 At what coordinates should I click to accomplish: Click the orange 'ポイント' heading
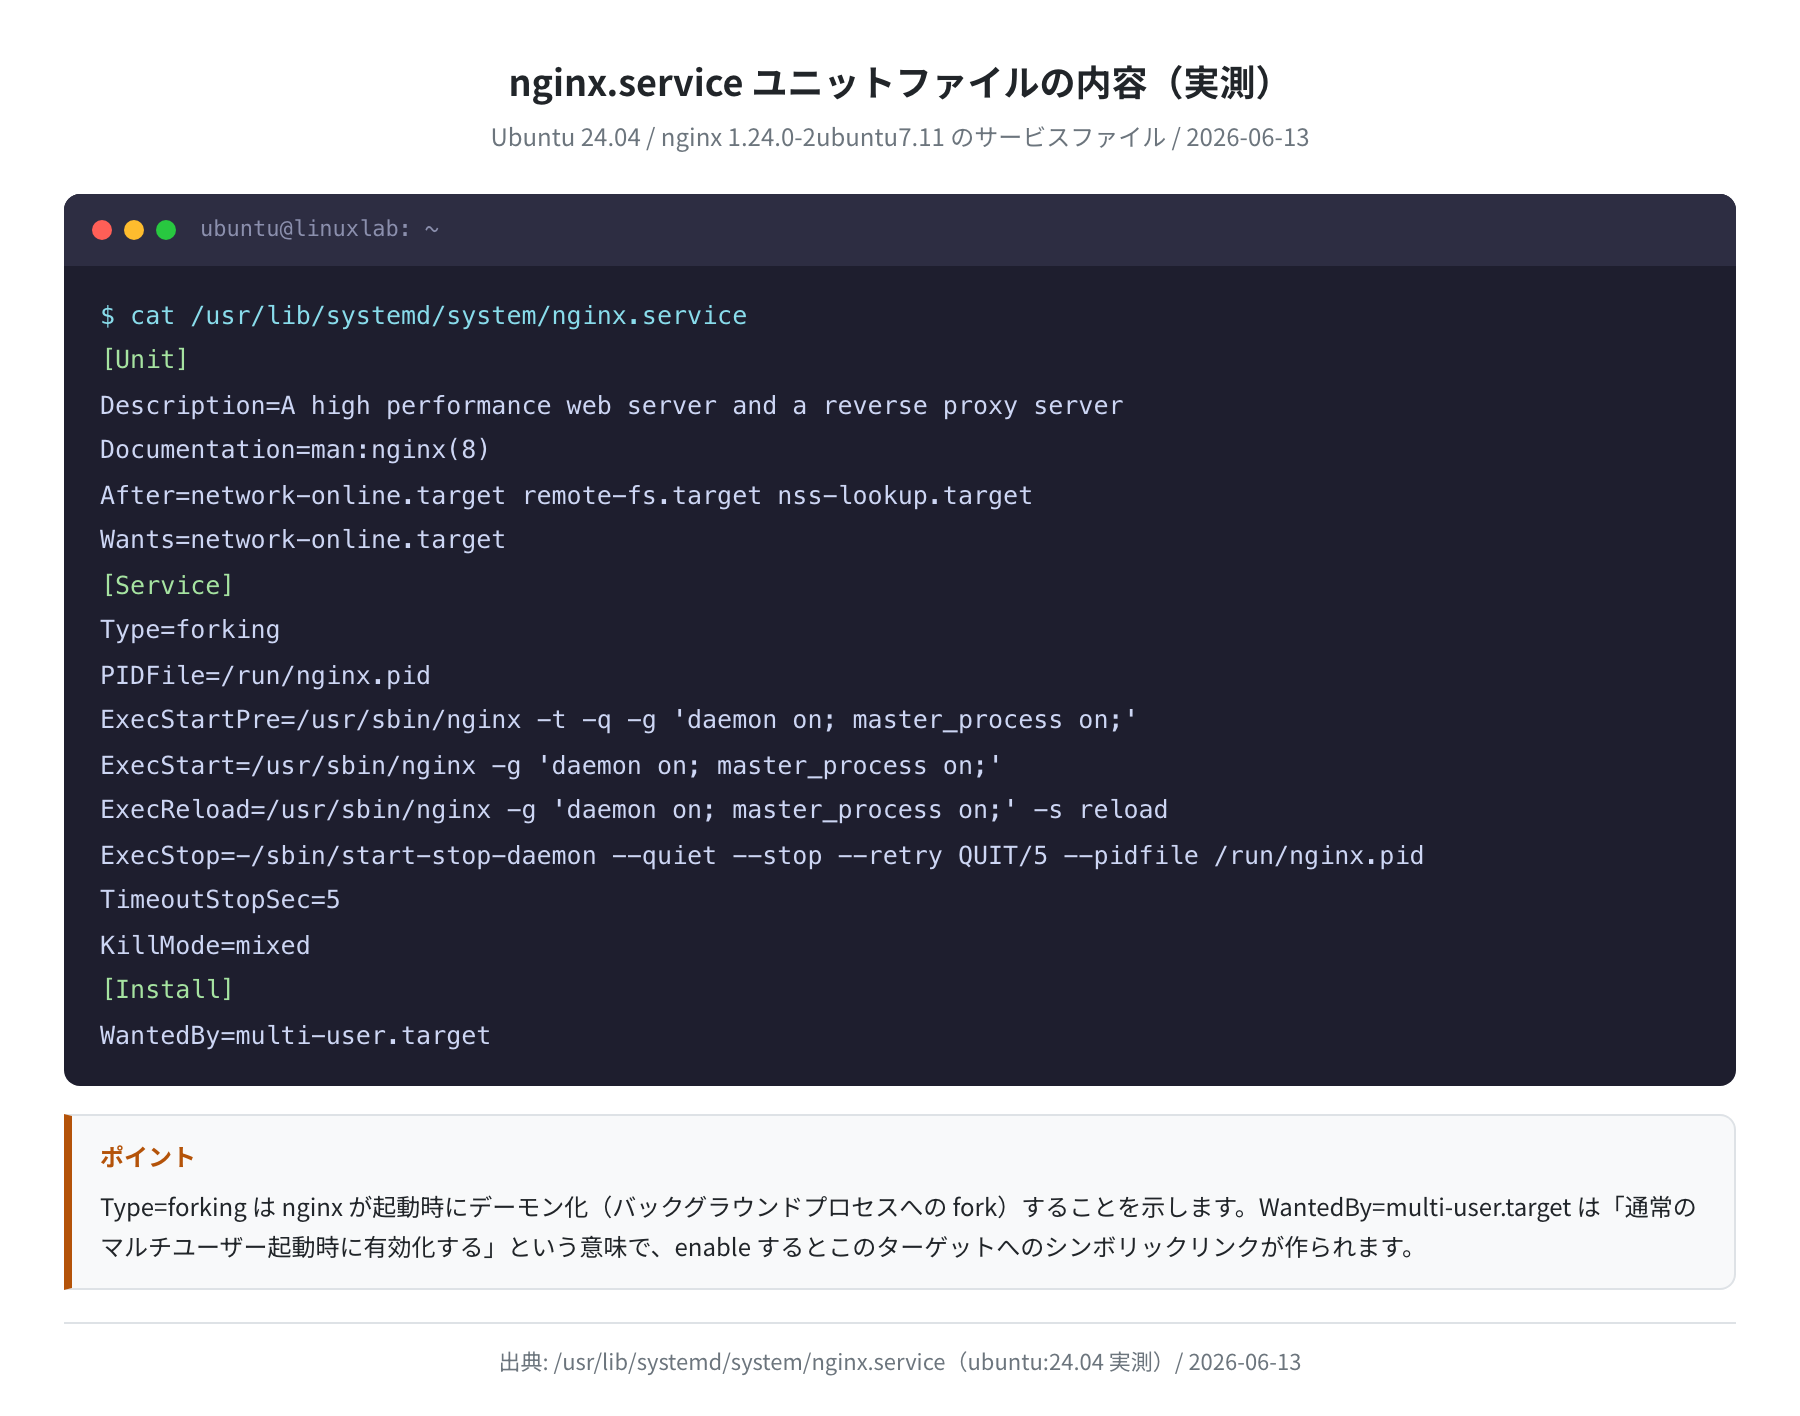(147, 1157)
